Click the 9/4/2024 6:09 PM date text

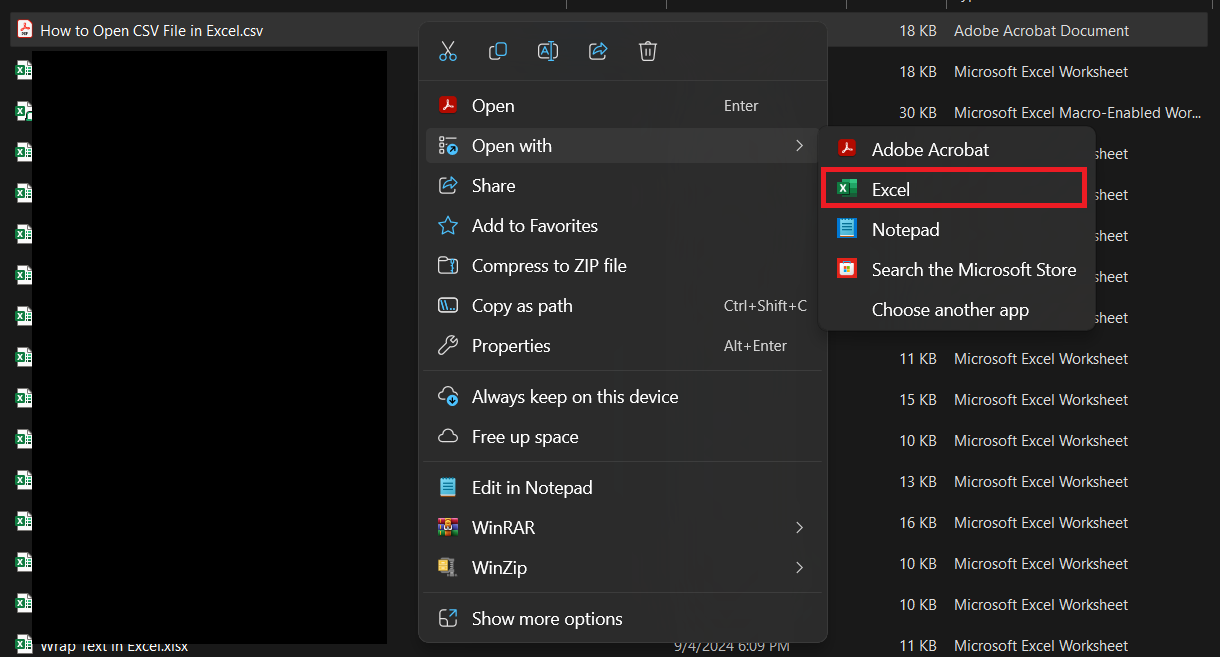coord(733,646)
